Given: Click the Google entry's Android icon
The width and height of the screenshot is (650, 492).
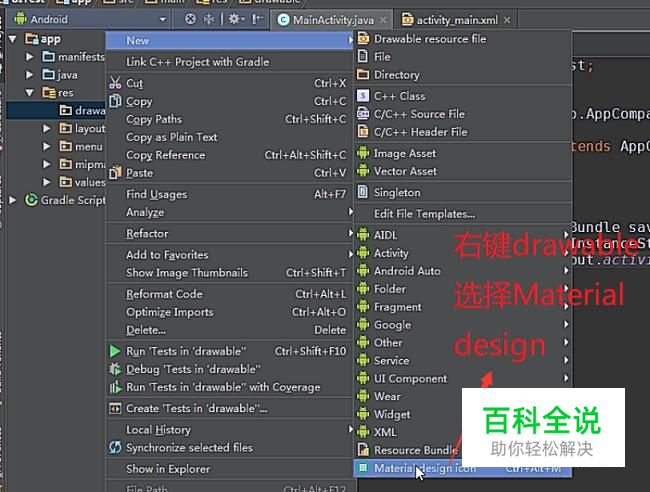Looking at the screenshot, I should (x=363, y=324).
